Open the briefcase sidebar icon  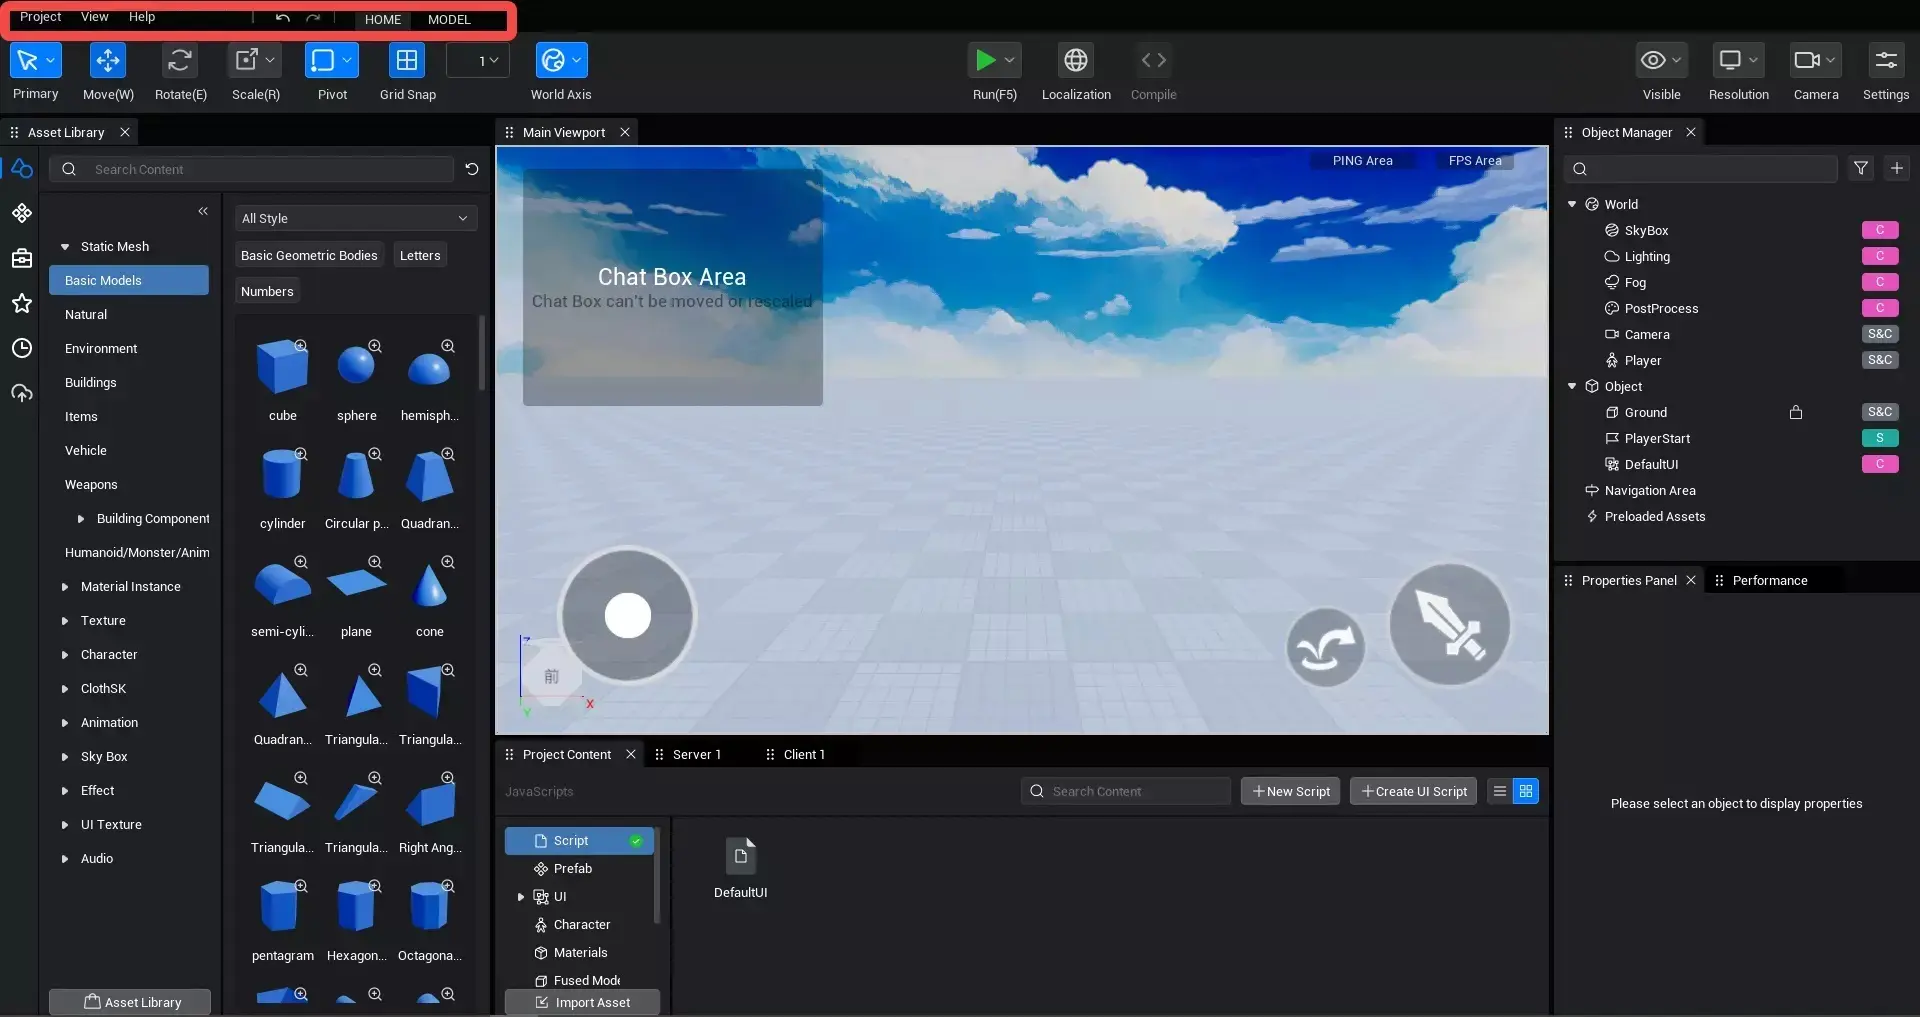tap(22, 258)
